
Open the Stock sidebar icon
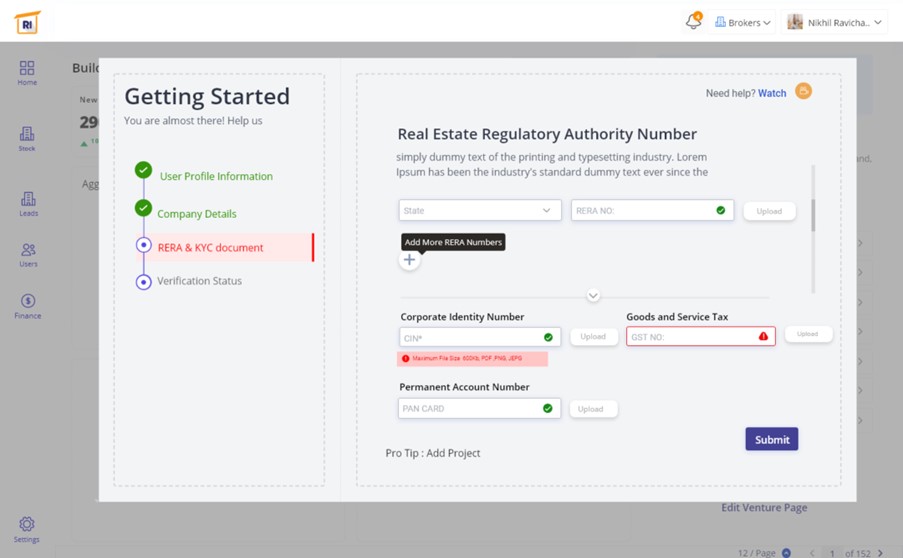tap(27, 138)
